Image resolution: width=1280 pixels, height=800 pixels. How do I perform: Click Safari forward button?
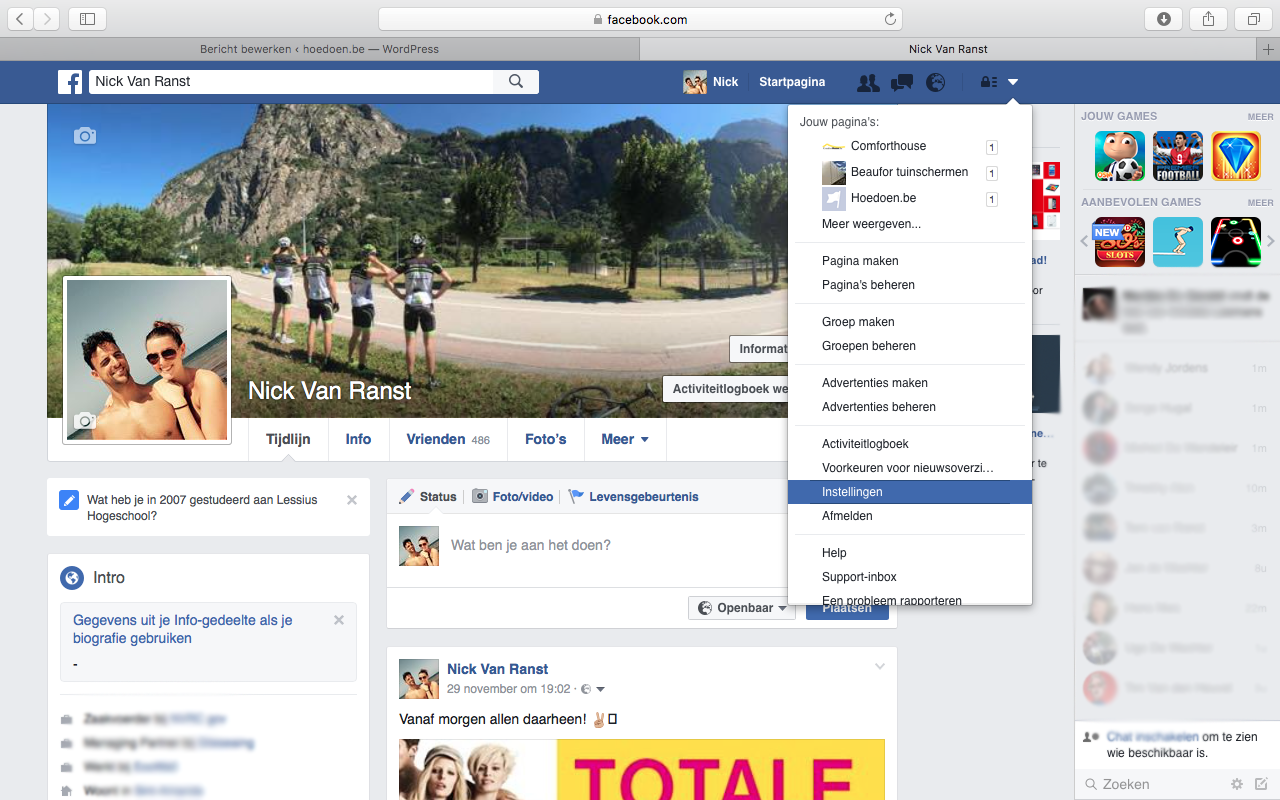point(46,19)
